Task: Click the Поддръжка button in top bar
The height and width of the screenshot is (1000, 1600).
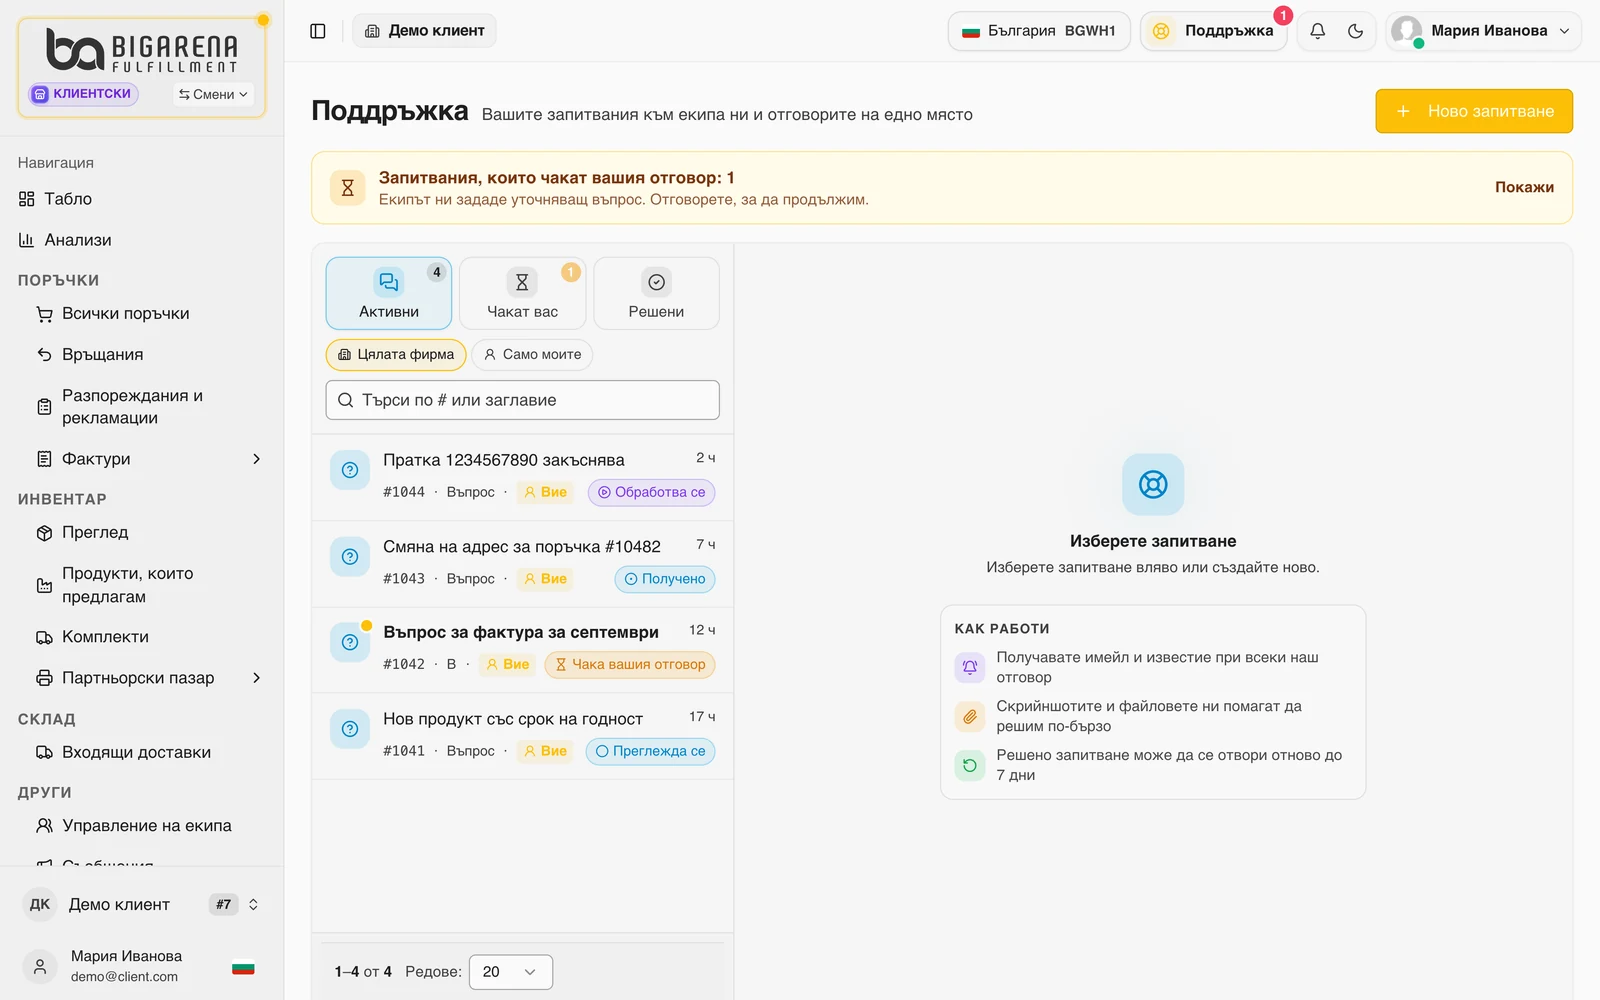Action: coord(1214,31)
